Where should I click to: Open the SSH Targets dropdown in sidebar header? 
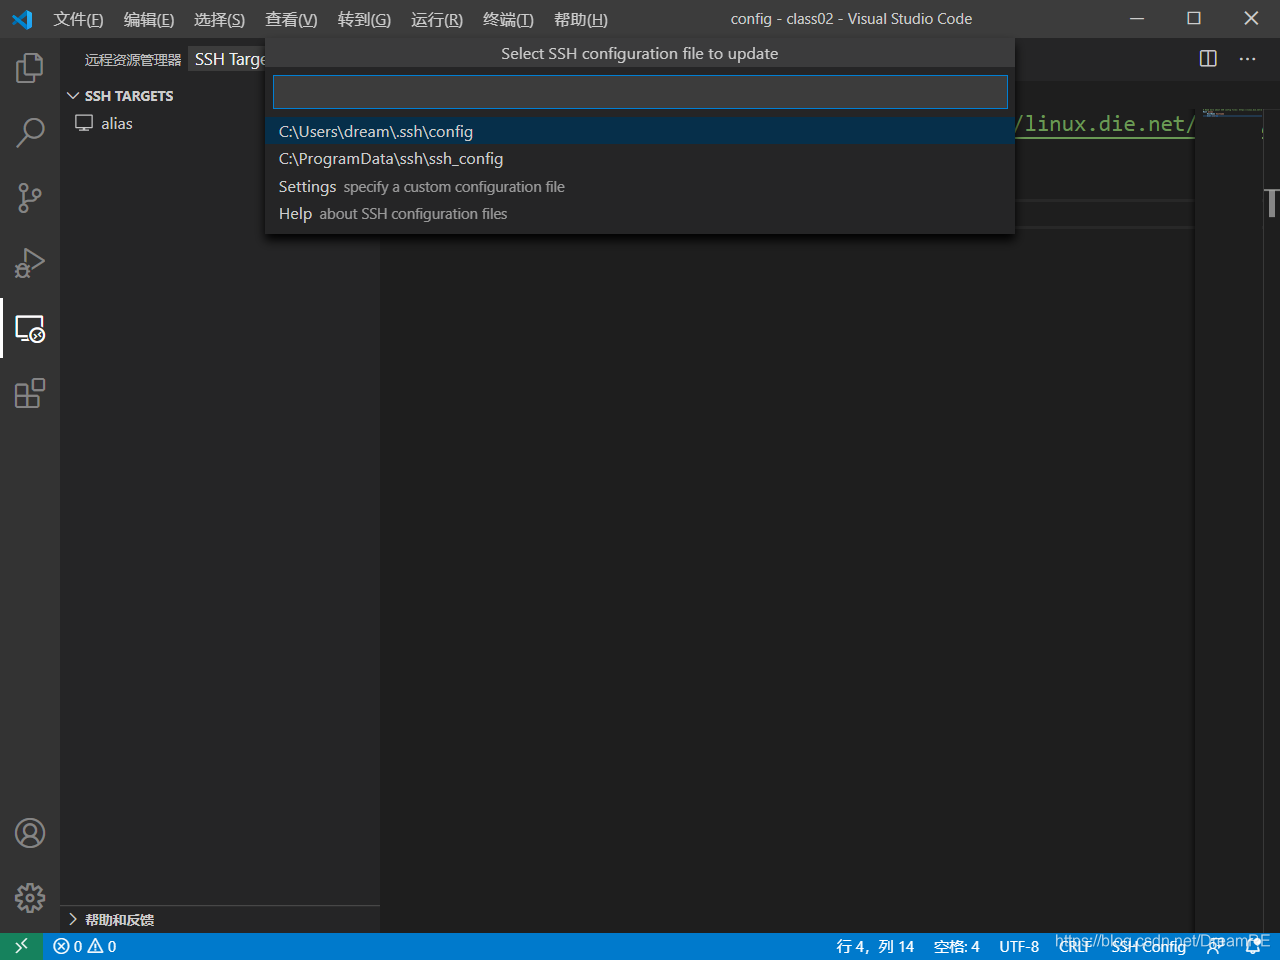pyautogui.click(x=229, y=59)
